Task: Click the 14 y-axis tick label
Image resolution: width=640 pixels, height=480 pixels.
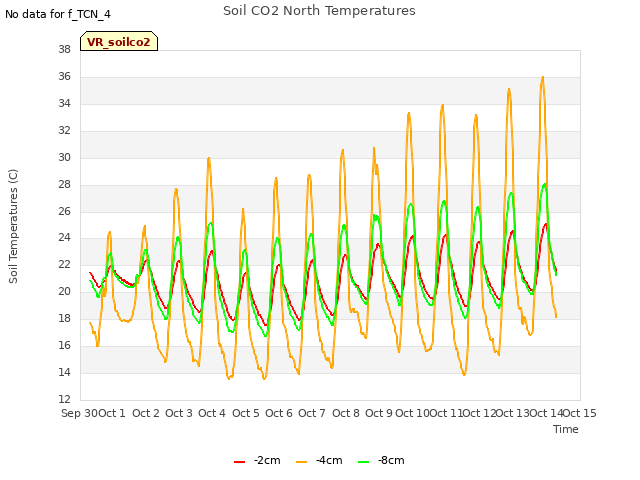Action: click(64, 372)
